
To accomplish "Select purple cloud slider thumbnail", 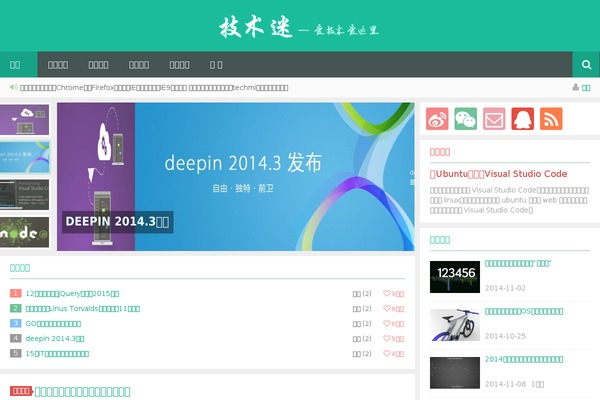I will pos(24,119).
